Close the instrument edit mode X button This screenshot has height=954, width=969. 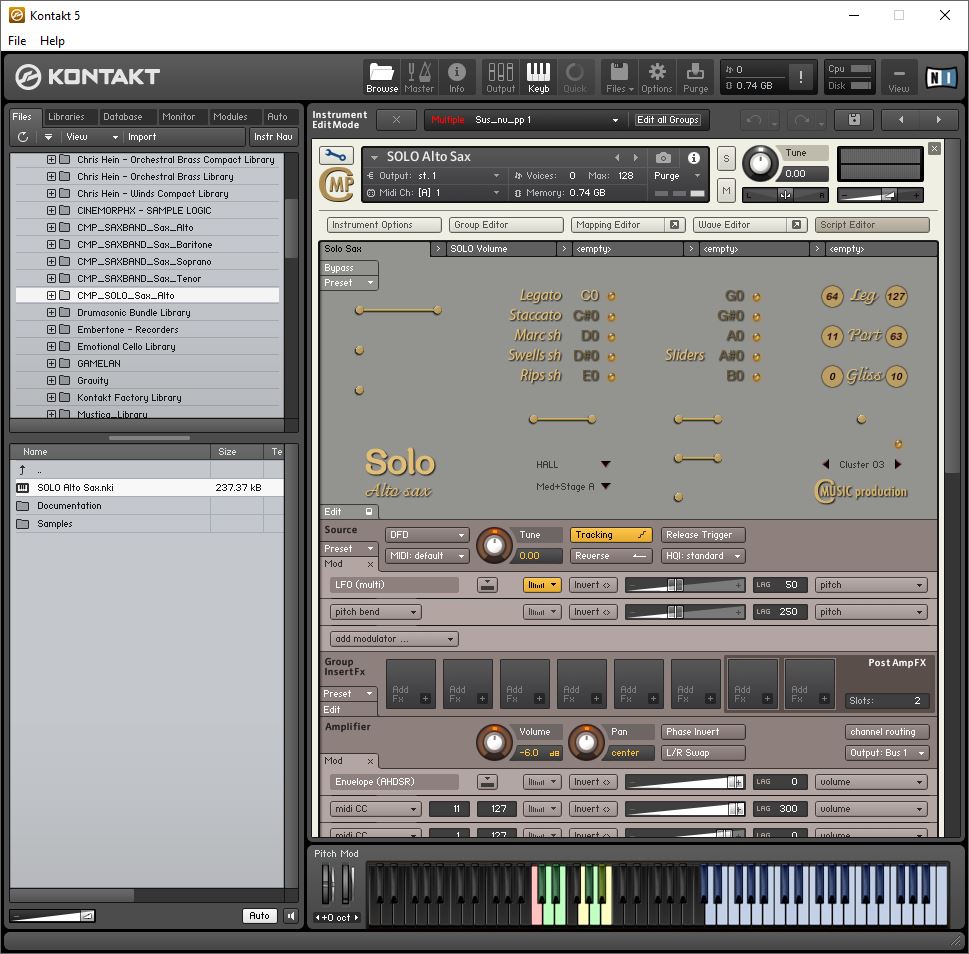(x=396, y=120)
